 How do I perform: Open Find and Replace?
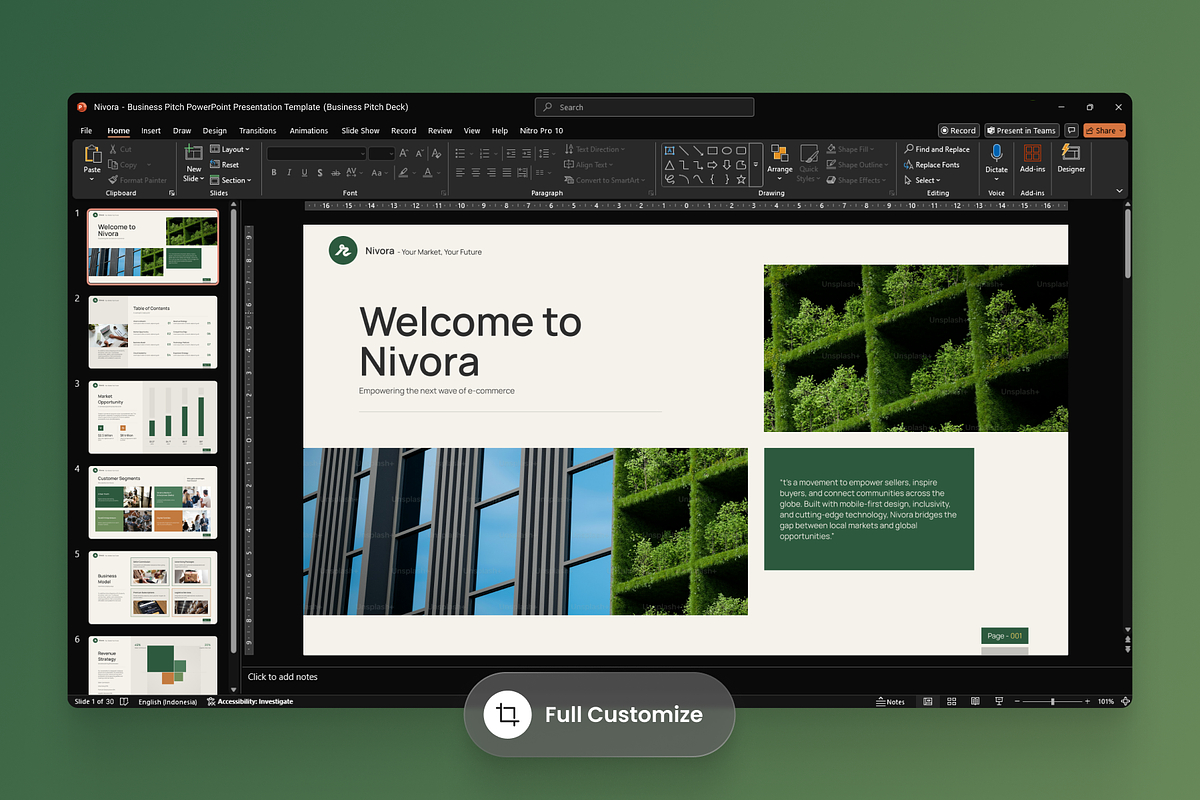tap(936, 149)
